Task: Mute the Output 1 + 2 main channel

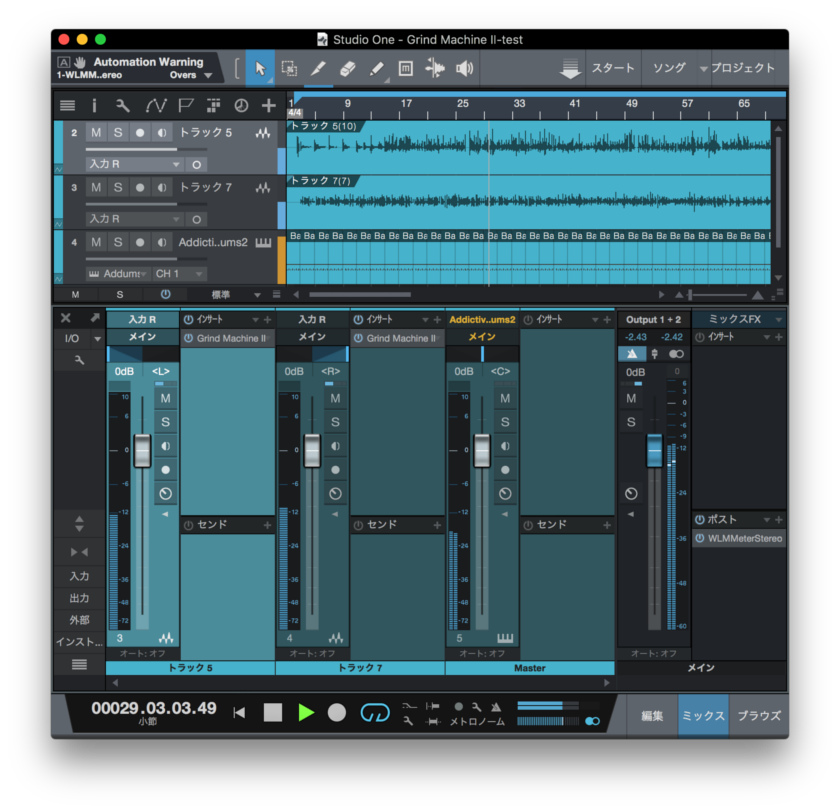Action: [x=631, y=398]
